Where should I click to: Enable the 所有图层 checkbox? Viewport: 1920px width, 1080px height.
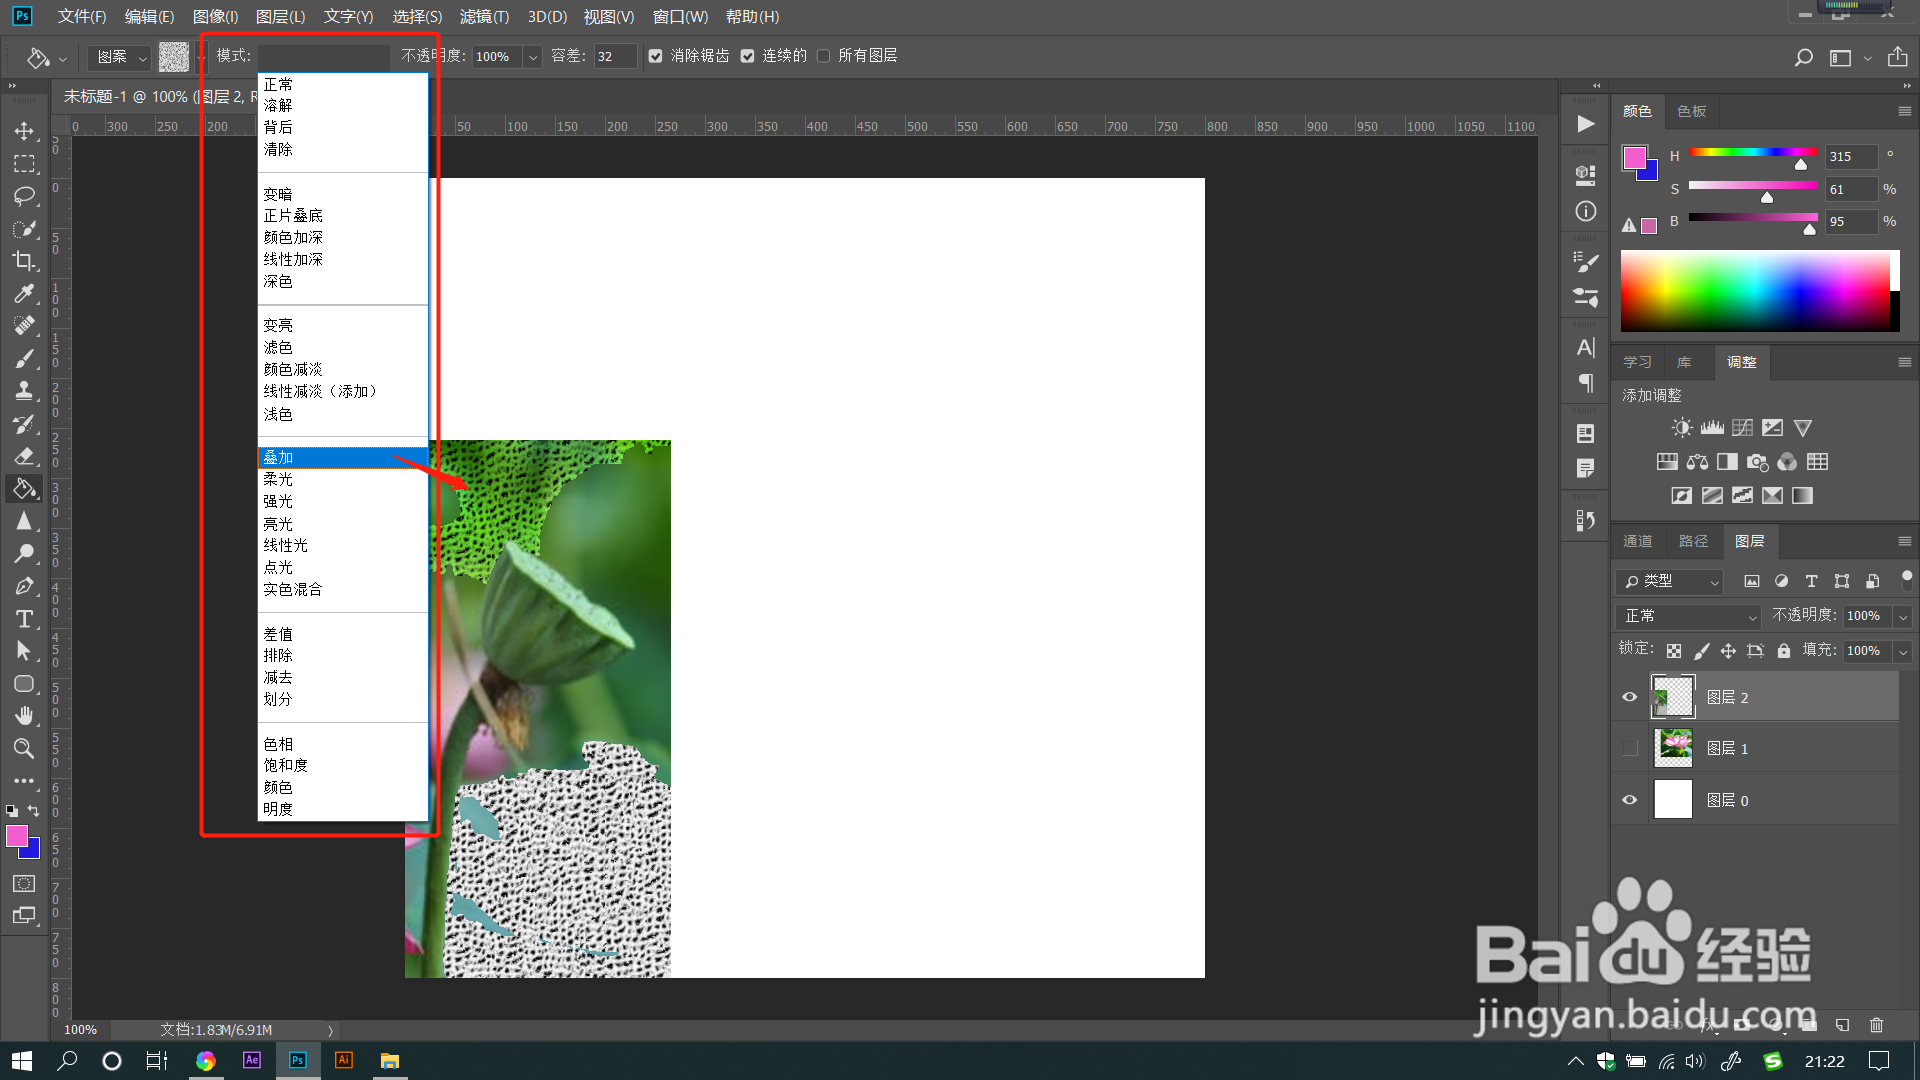pos(823,56)
